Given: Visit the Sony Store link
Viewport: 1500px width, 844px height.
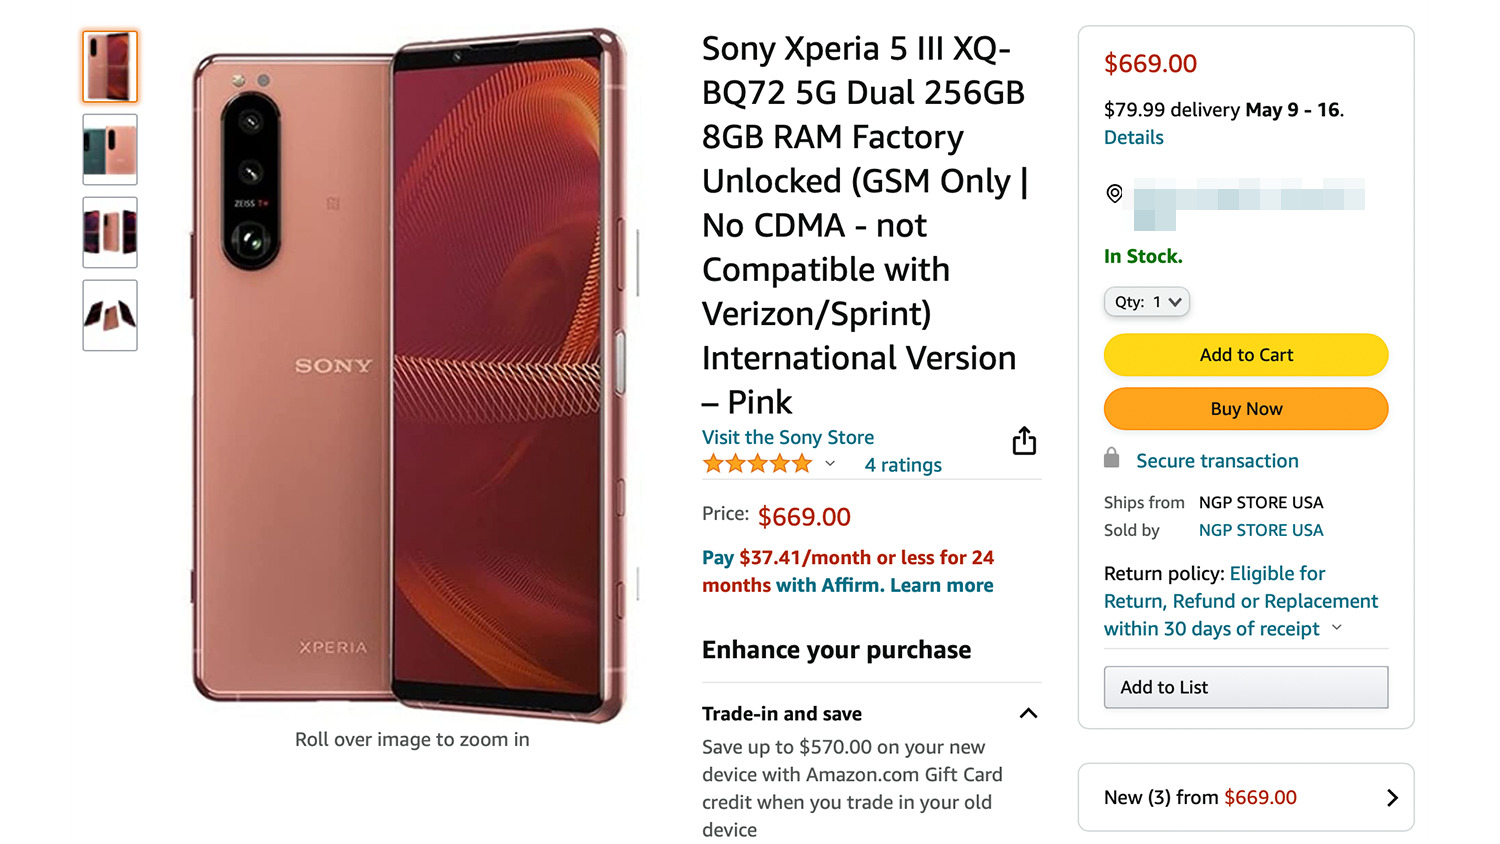Looking at the screenshot, I should [788, 437].
